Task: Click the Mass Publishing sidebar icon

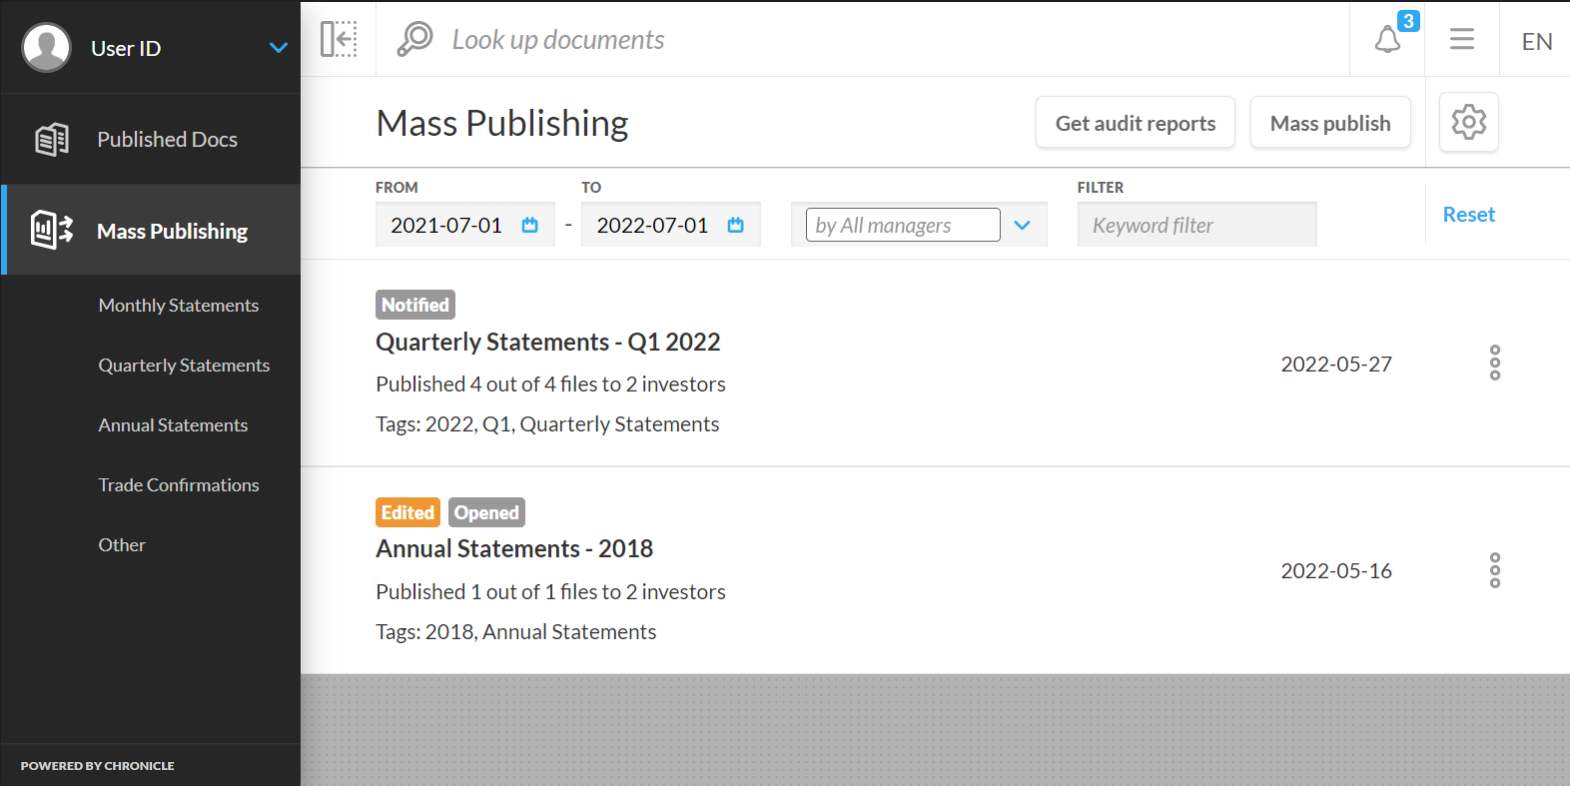Action: tap(52, 230)
